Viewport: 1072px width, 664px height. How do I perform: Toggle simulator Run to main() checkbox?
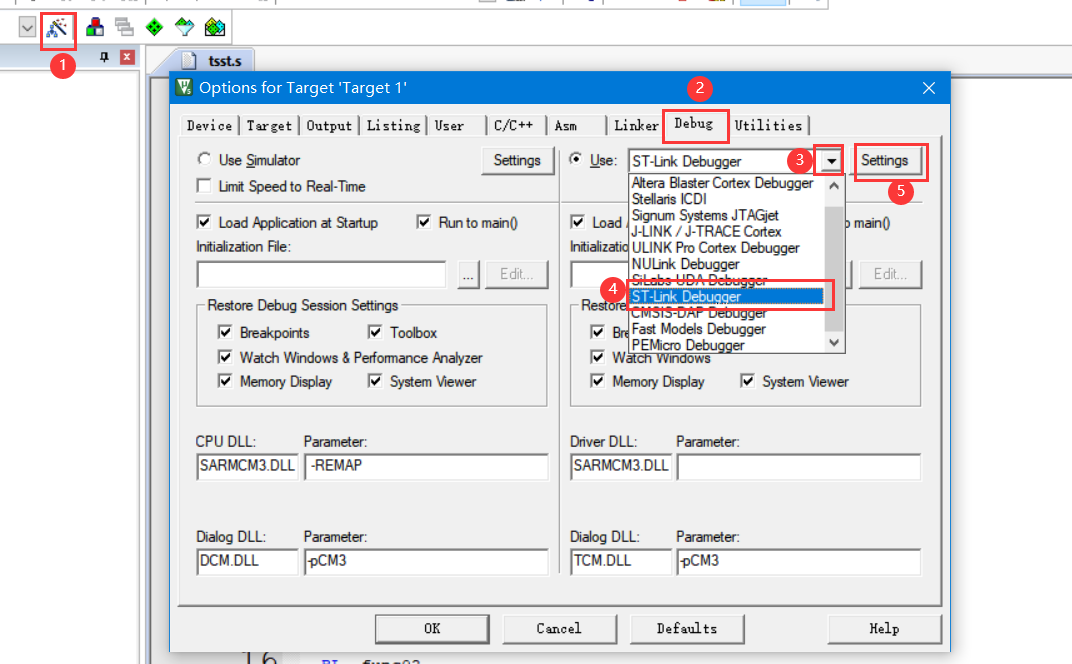424,222
